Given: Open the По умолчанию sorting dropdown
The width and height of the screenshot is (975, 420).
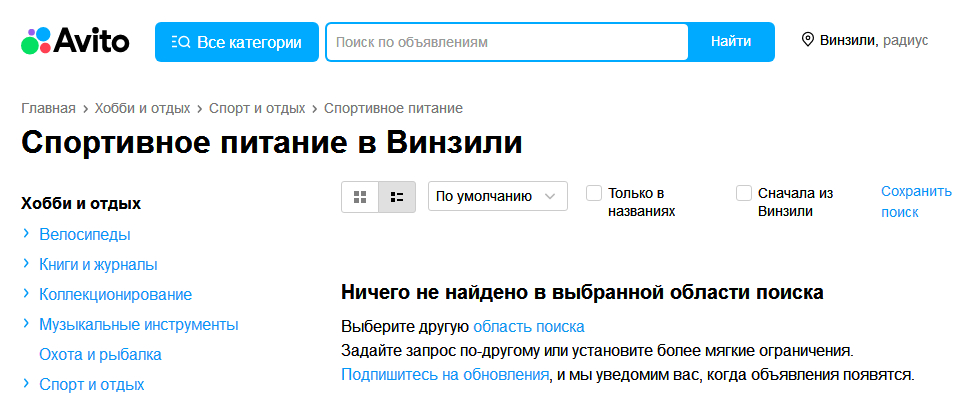Looking at the screenshot, I should tap(497, 197).
